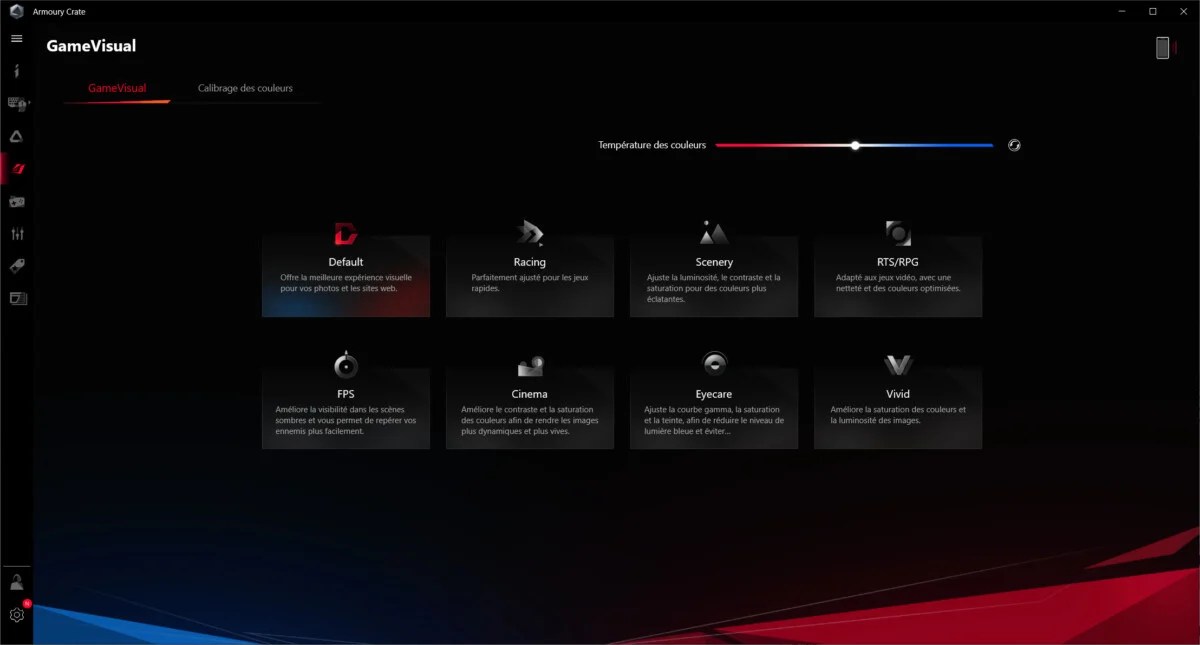
Task: Click text "Améliore le contraste et la saturation"
Action: 528,409
